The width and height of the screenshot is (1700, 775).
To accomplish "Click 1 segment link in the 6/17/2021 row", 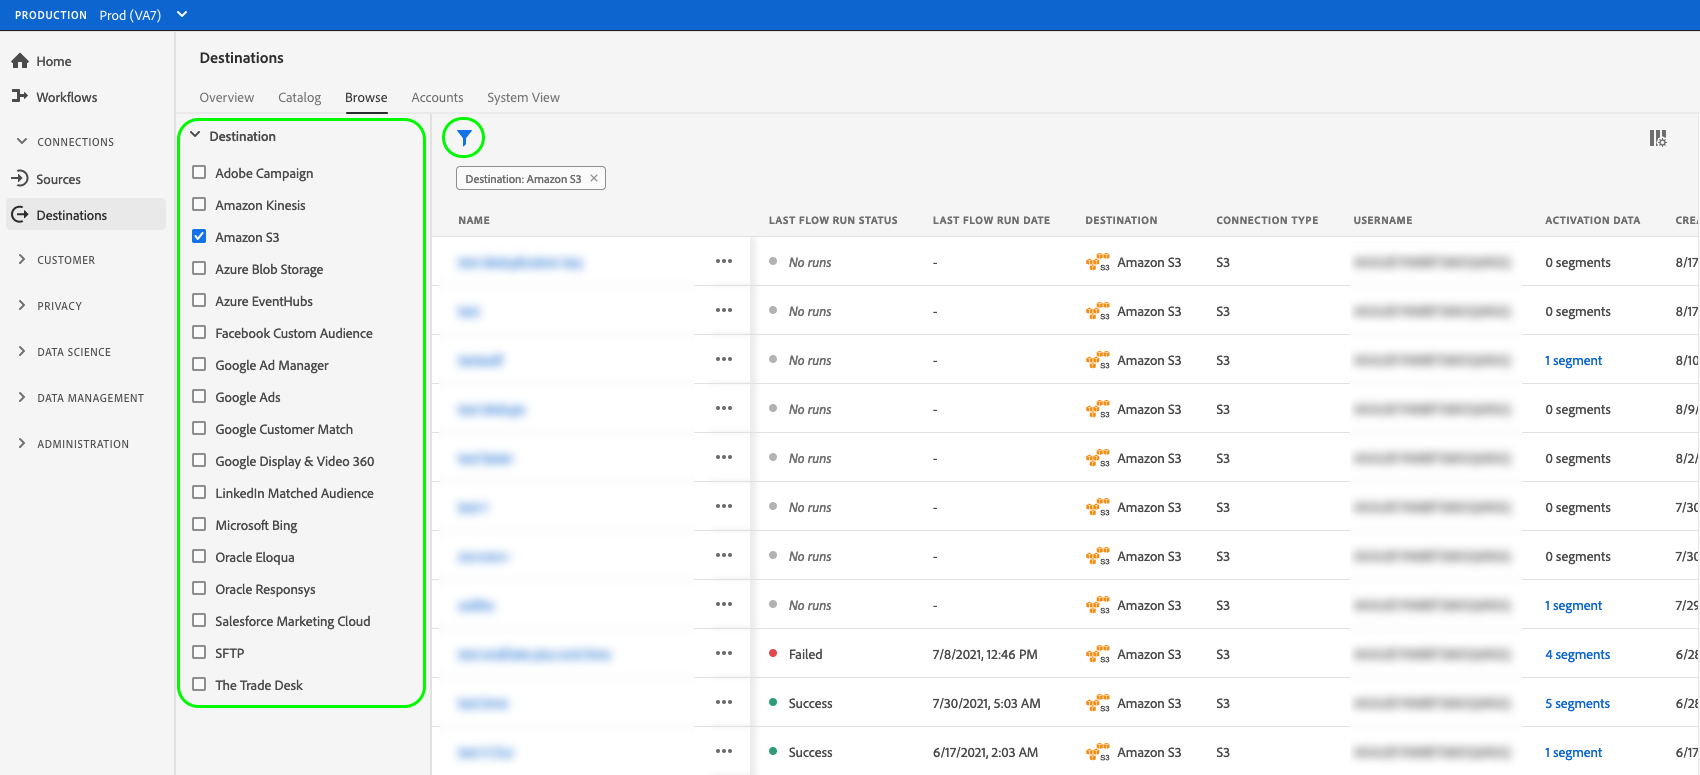I will (1573, 752).
